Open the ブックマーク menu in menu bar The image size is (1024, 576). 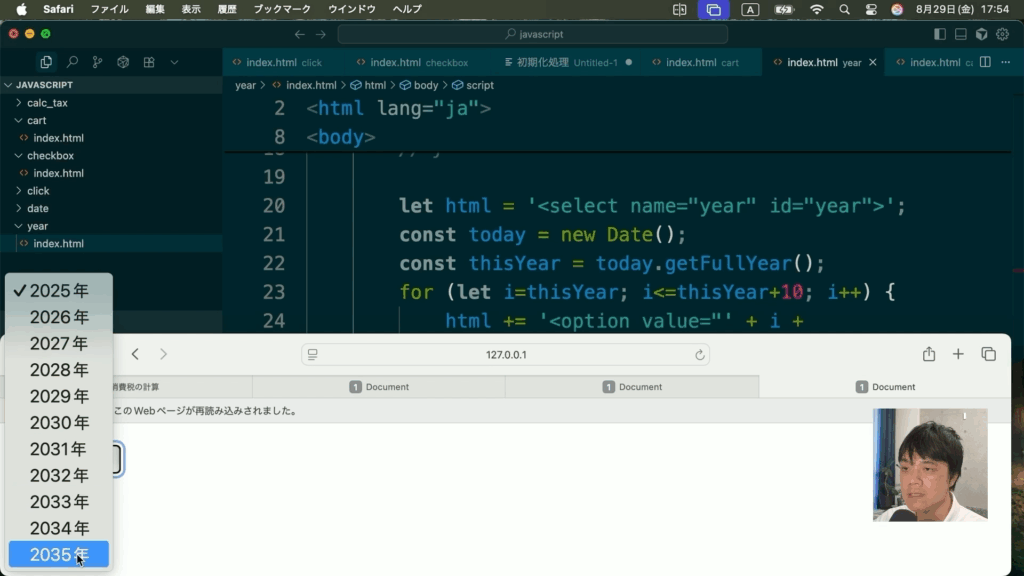pyautogui.click(x=281, y=9)
